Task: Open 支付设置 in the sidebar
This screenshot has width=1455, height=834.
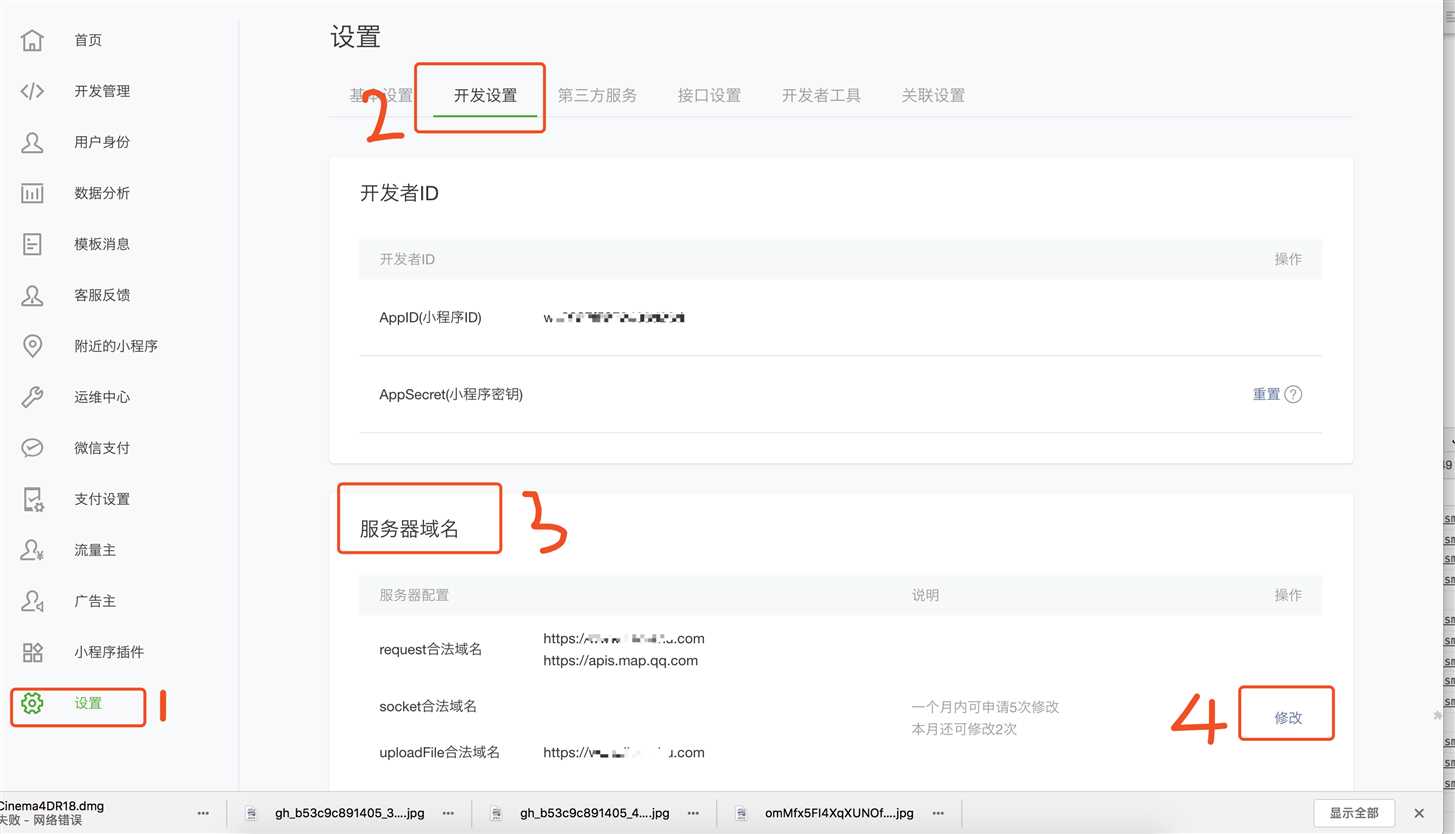Action: pyautogui.click(x=102, y=499)
